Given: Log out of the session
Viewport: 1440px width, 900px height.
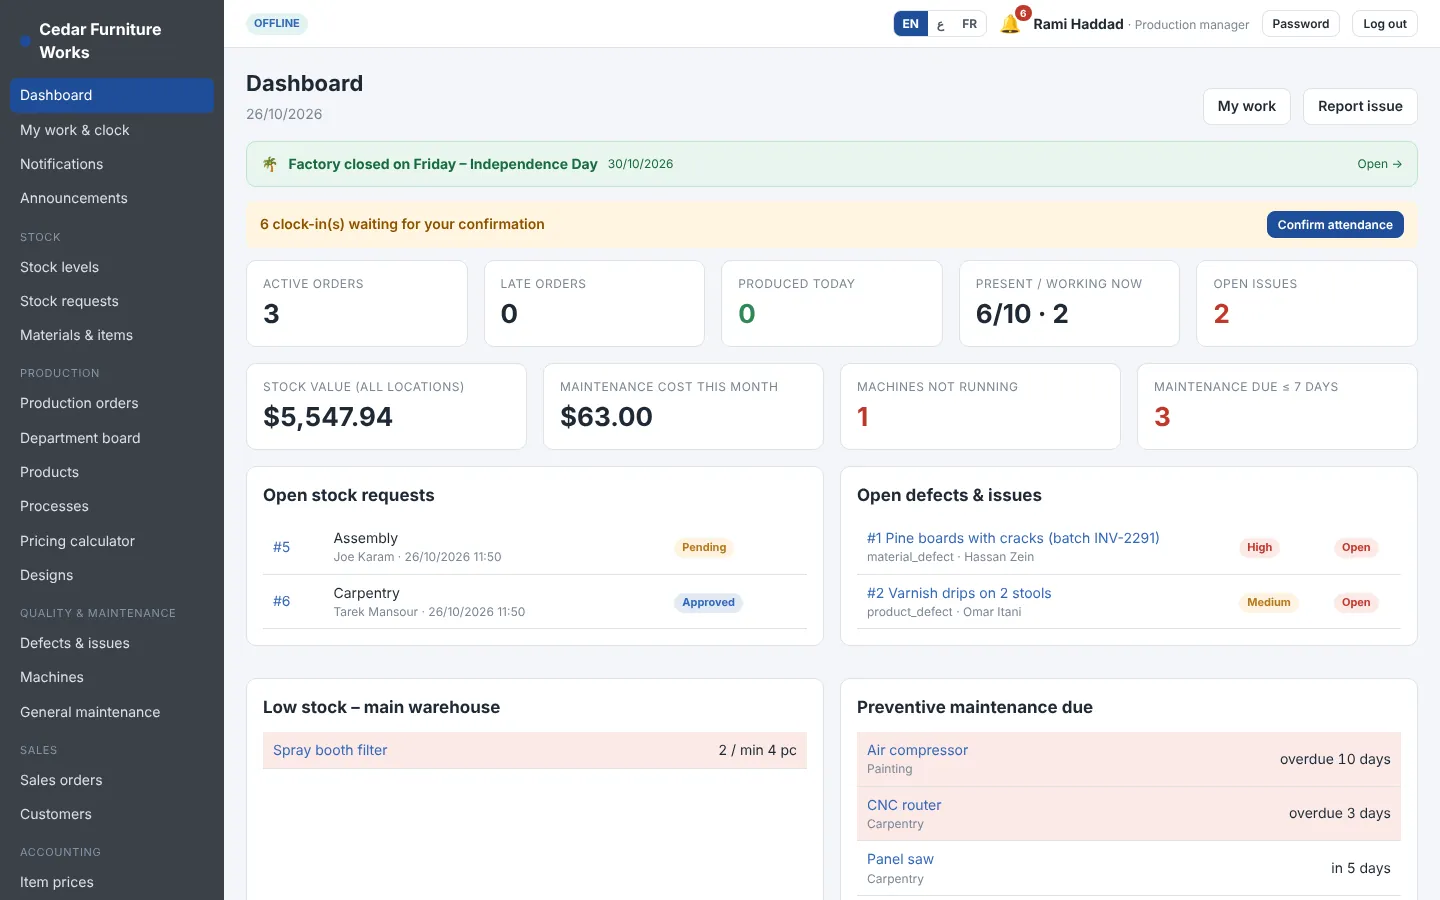Looking at the screenshot, I should coord(1384,24).
